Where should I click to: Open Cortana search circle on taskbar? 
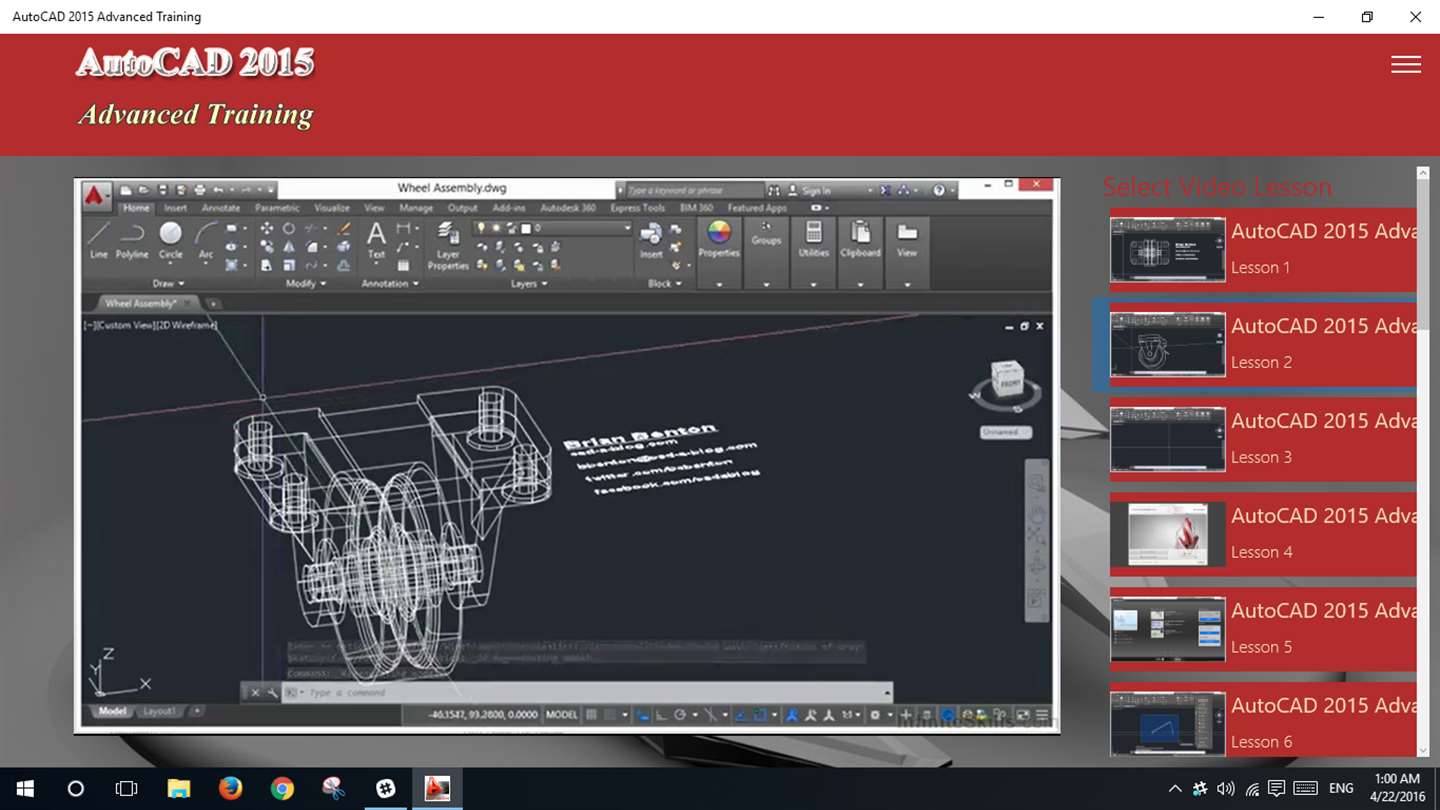pyautogui.click(x=75, y=789)
